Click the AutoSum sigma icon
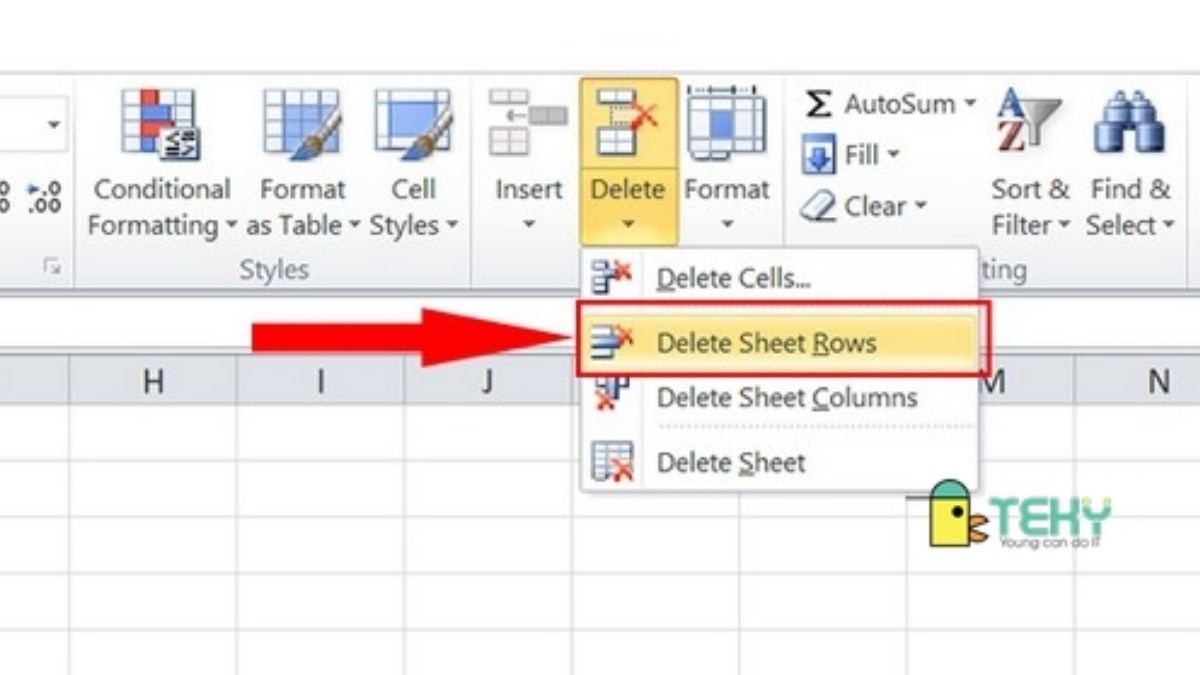Screen dimensions: 1200x675 coord(819,104)
